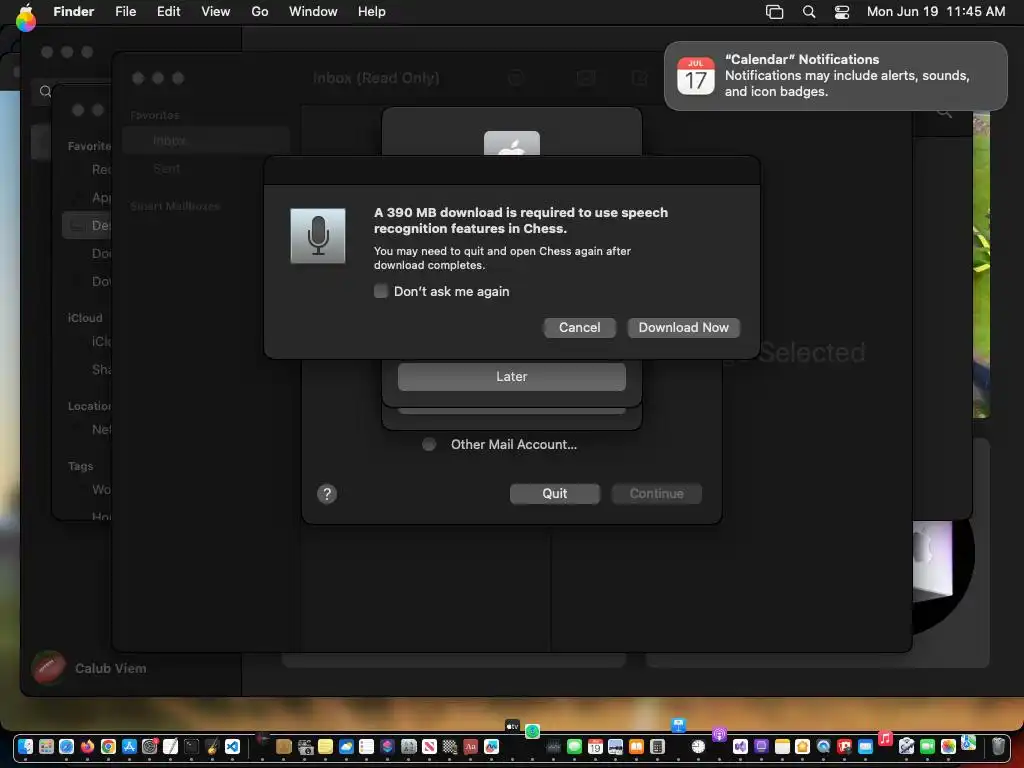Open Launchpad from the Dock
Viewport: 1024px width, 768px height.
coord(46,746)
